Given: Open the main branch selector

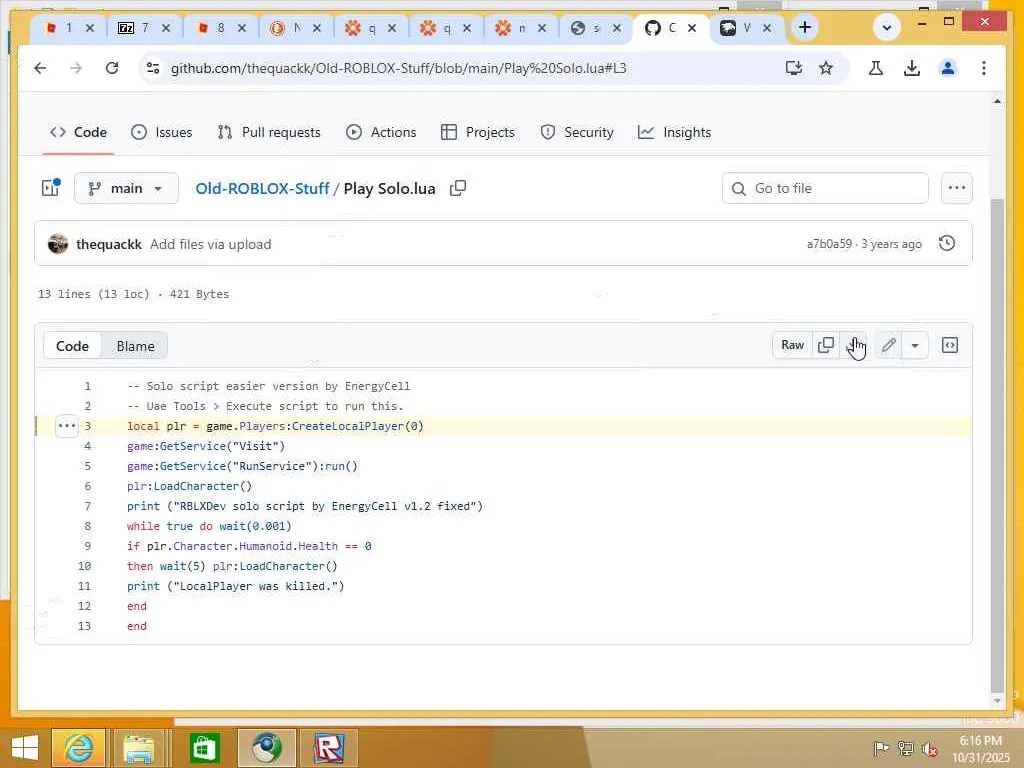Looking at the screenshot, I should (x=126, y=188).
